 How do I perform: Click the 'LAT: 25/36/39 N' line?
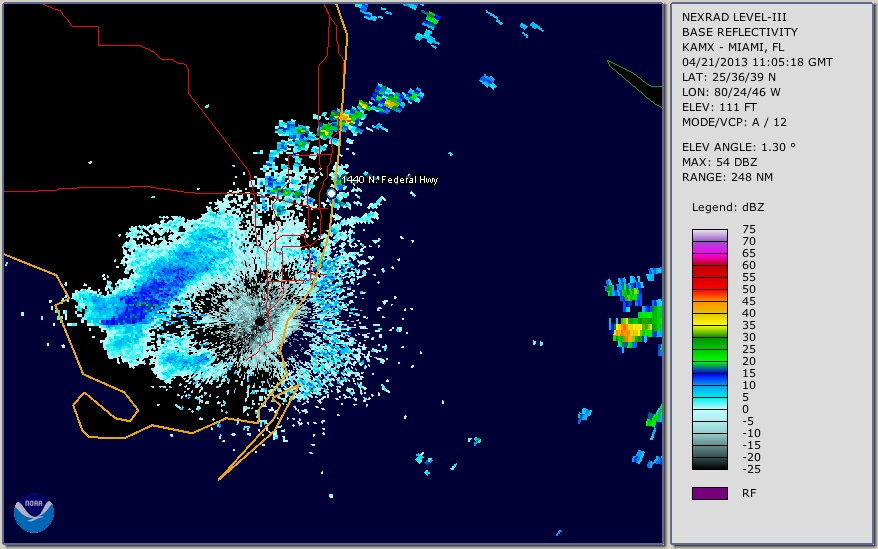point(728,77)
